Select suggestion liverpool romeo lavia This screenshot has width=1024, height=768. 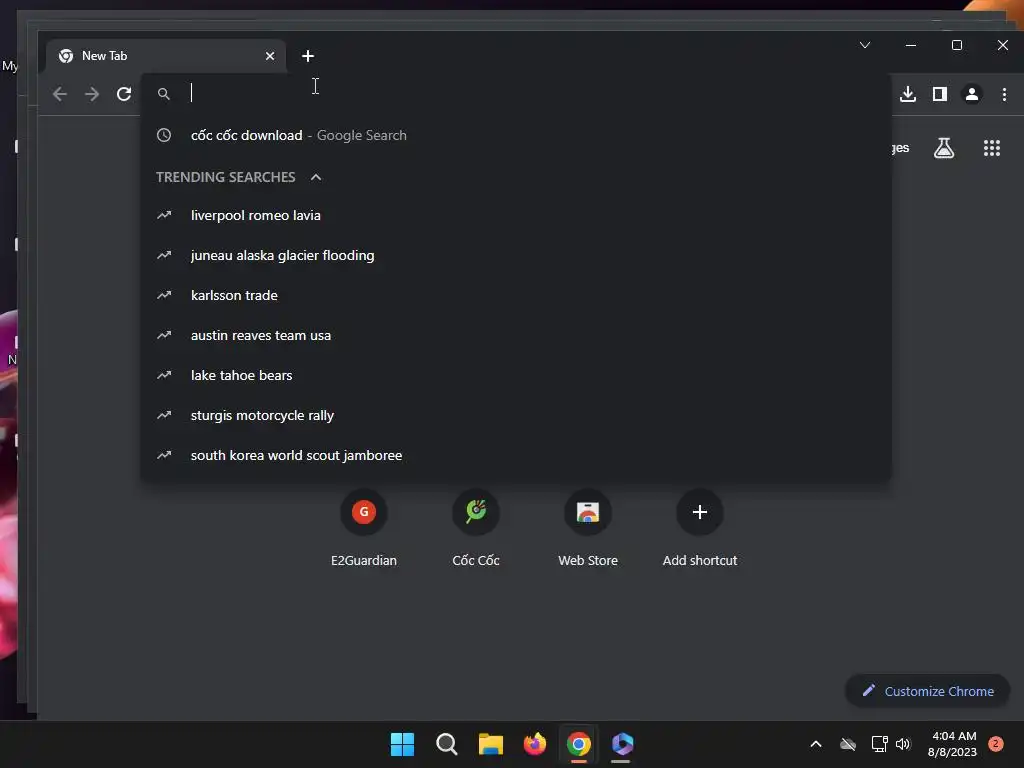tap(516, 216)
